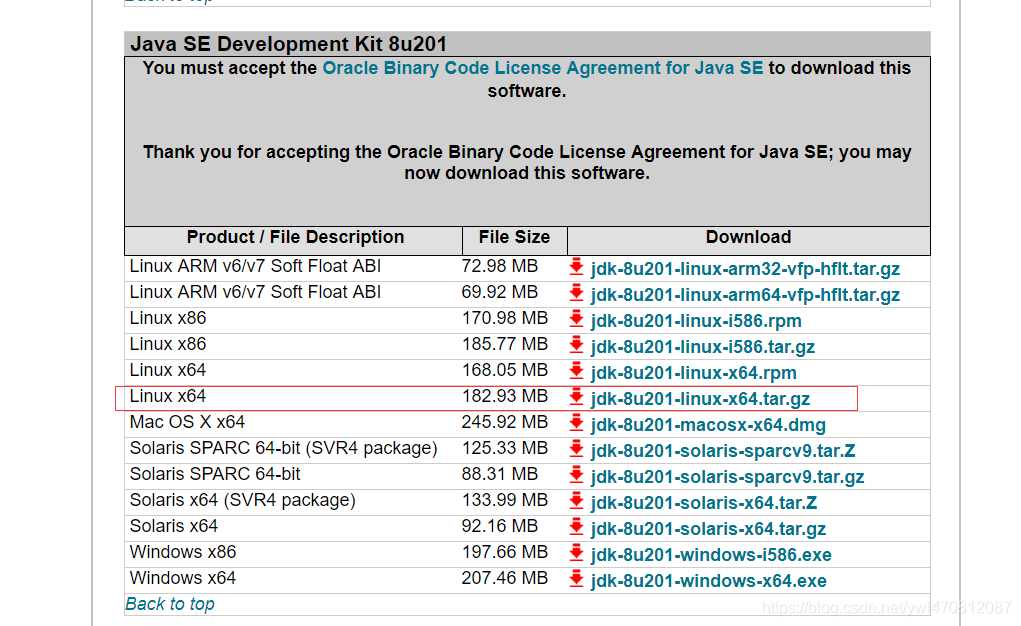Image resolution: width=1021 pixels, height=626 pixels.
Task: Click the Product / File Description column header
Action: point(295,237)
